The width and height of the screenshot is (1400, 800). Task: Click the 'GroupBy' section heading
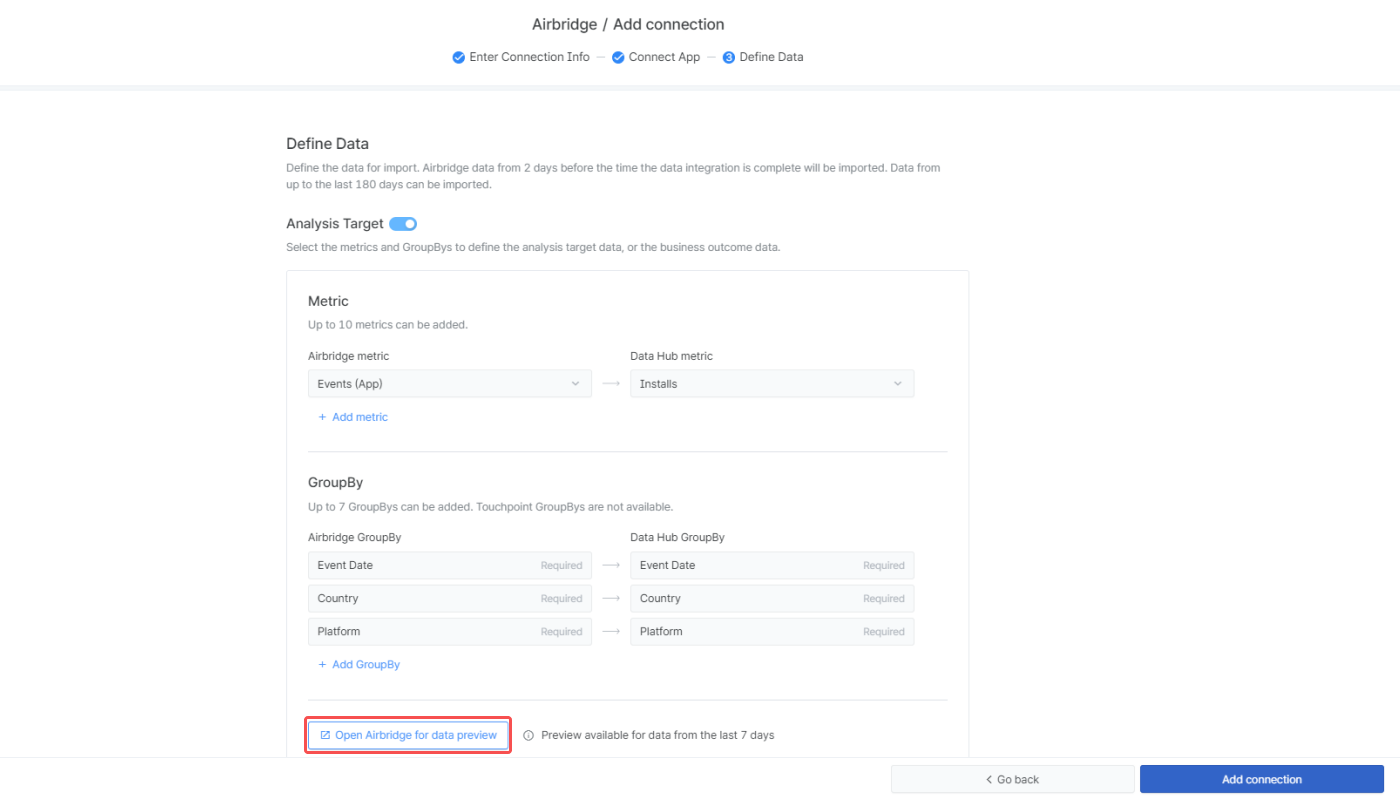point(335,482)
